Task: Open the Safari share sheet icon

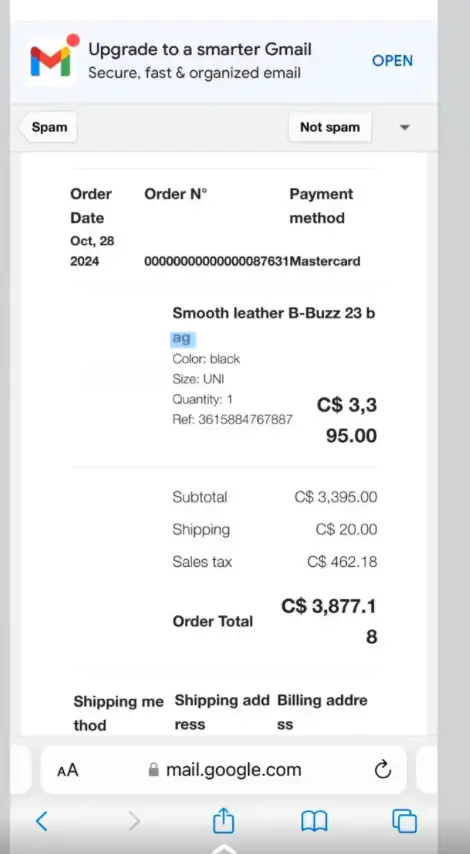Action: click(x=223, y=820)
